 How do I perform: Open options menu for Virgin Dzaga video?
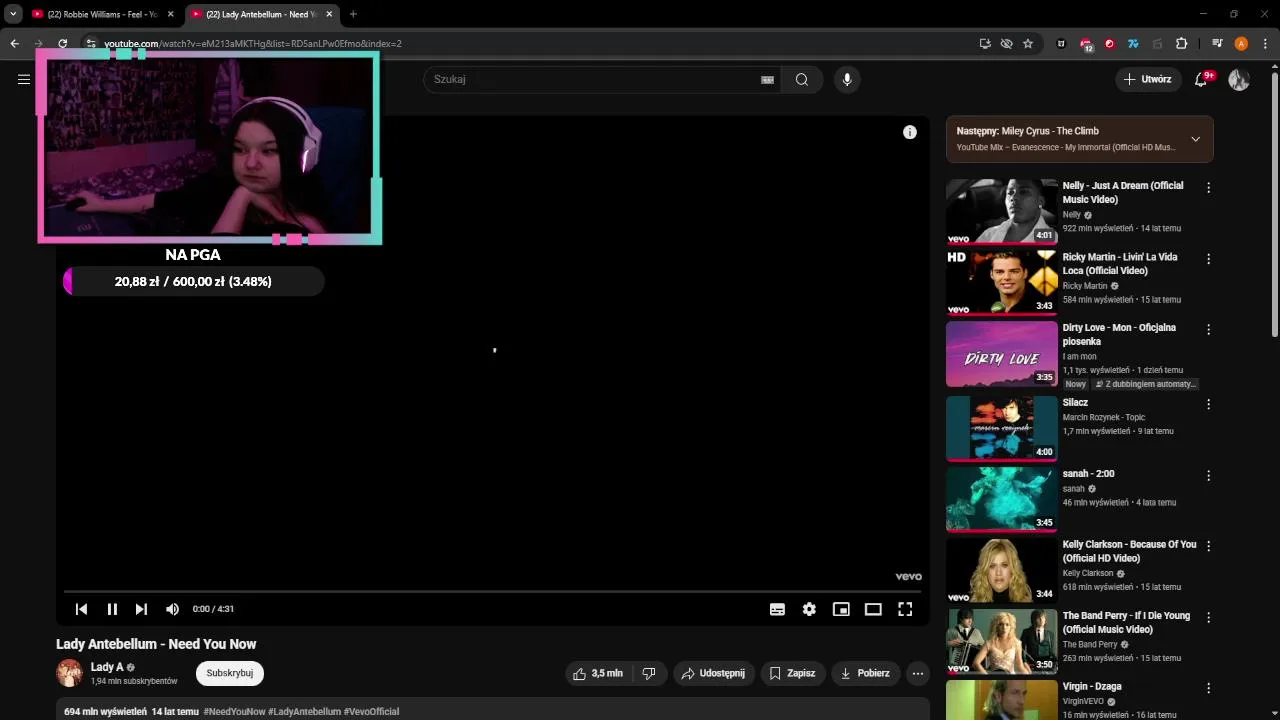1208,689
